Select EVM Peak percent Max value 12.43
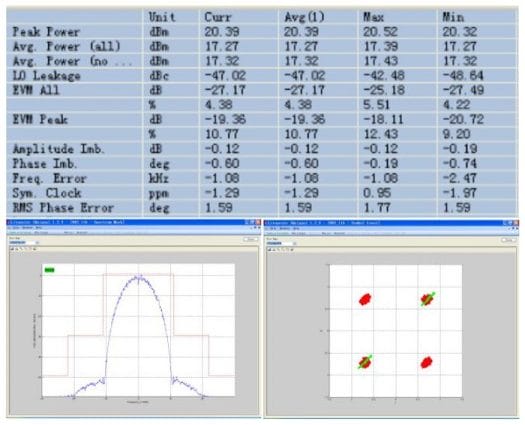The width and height of the screenshot is (525, 425). pos(380,135)
